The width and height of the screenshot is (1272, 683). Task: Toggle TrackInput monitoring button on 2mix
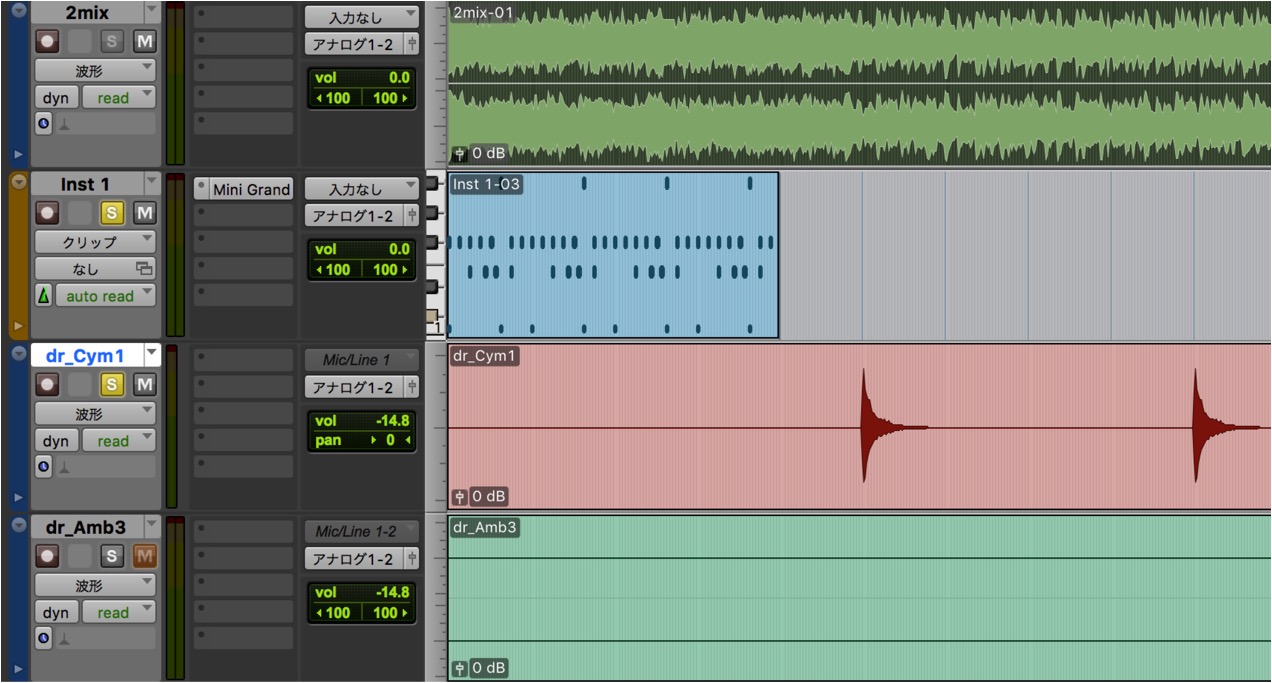coord(79,41)
